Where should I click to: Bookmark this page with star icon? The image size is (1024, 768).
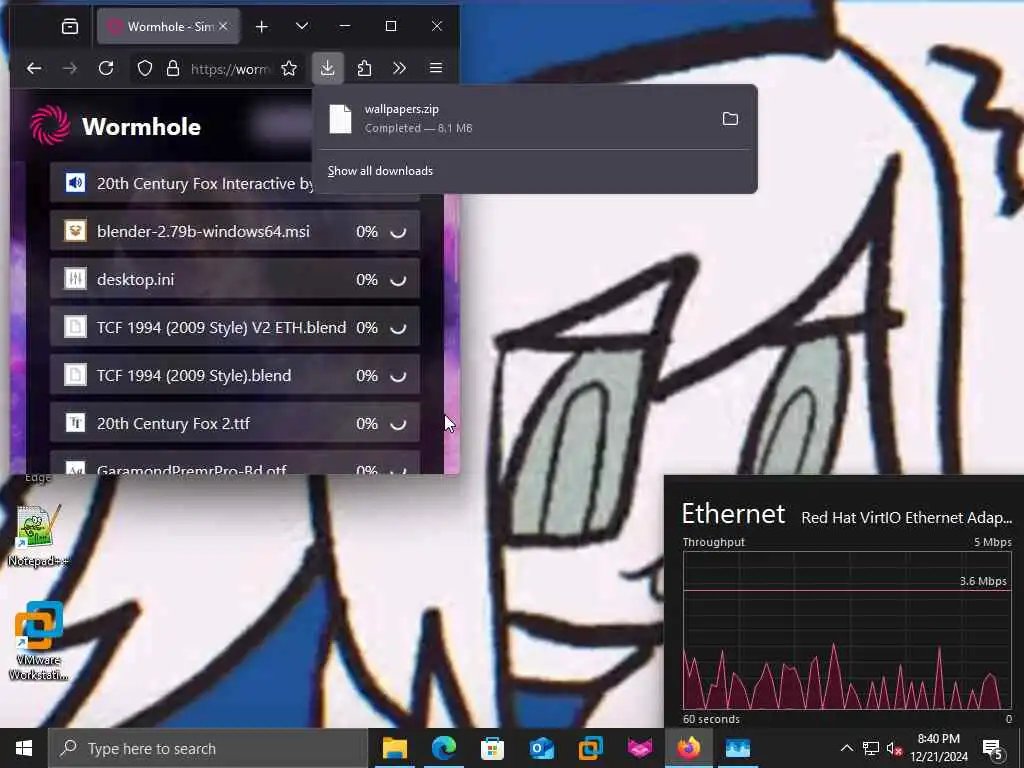coord(289,68)
